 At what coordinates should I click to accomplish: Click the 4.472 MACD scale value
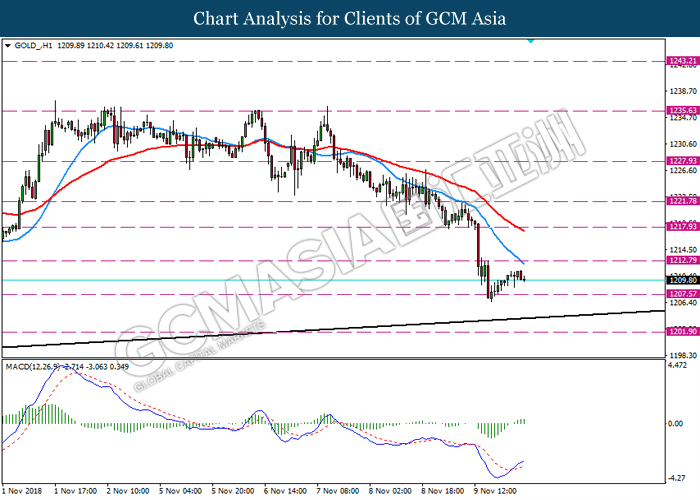[677, 366]
